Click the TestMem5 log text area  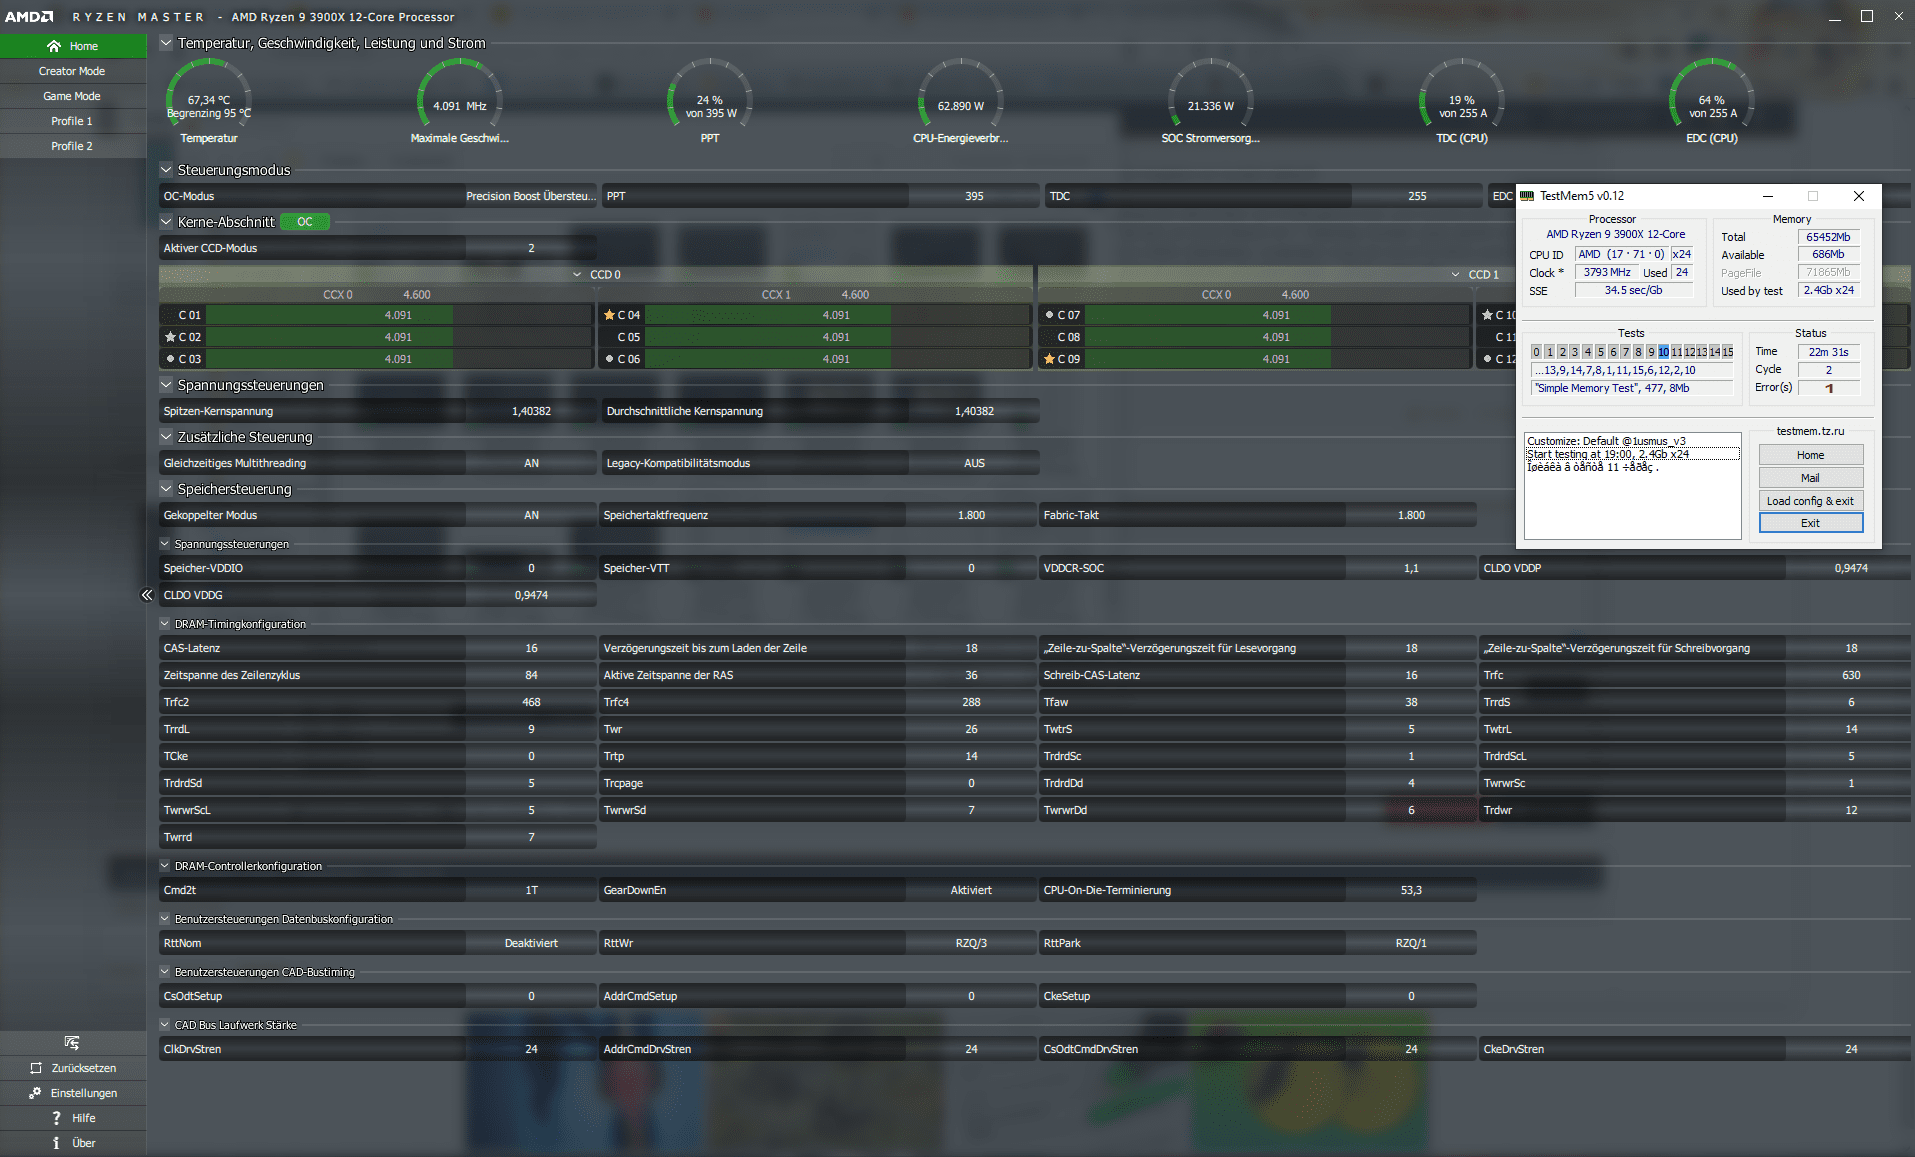click(x=1632, y=485)
